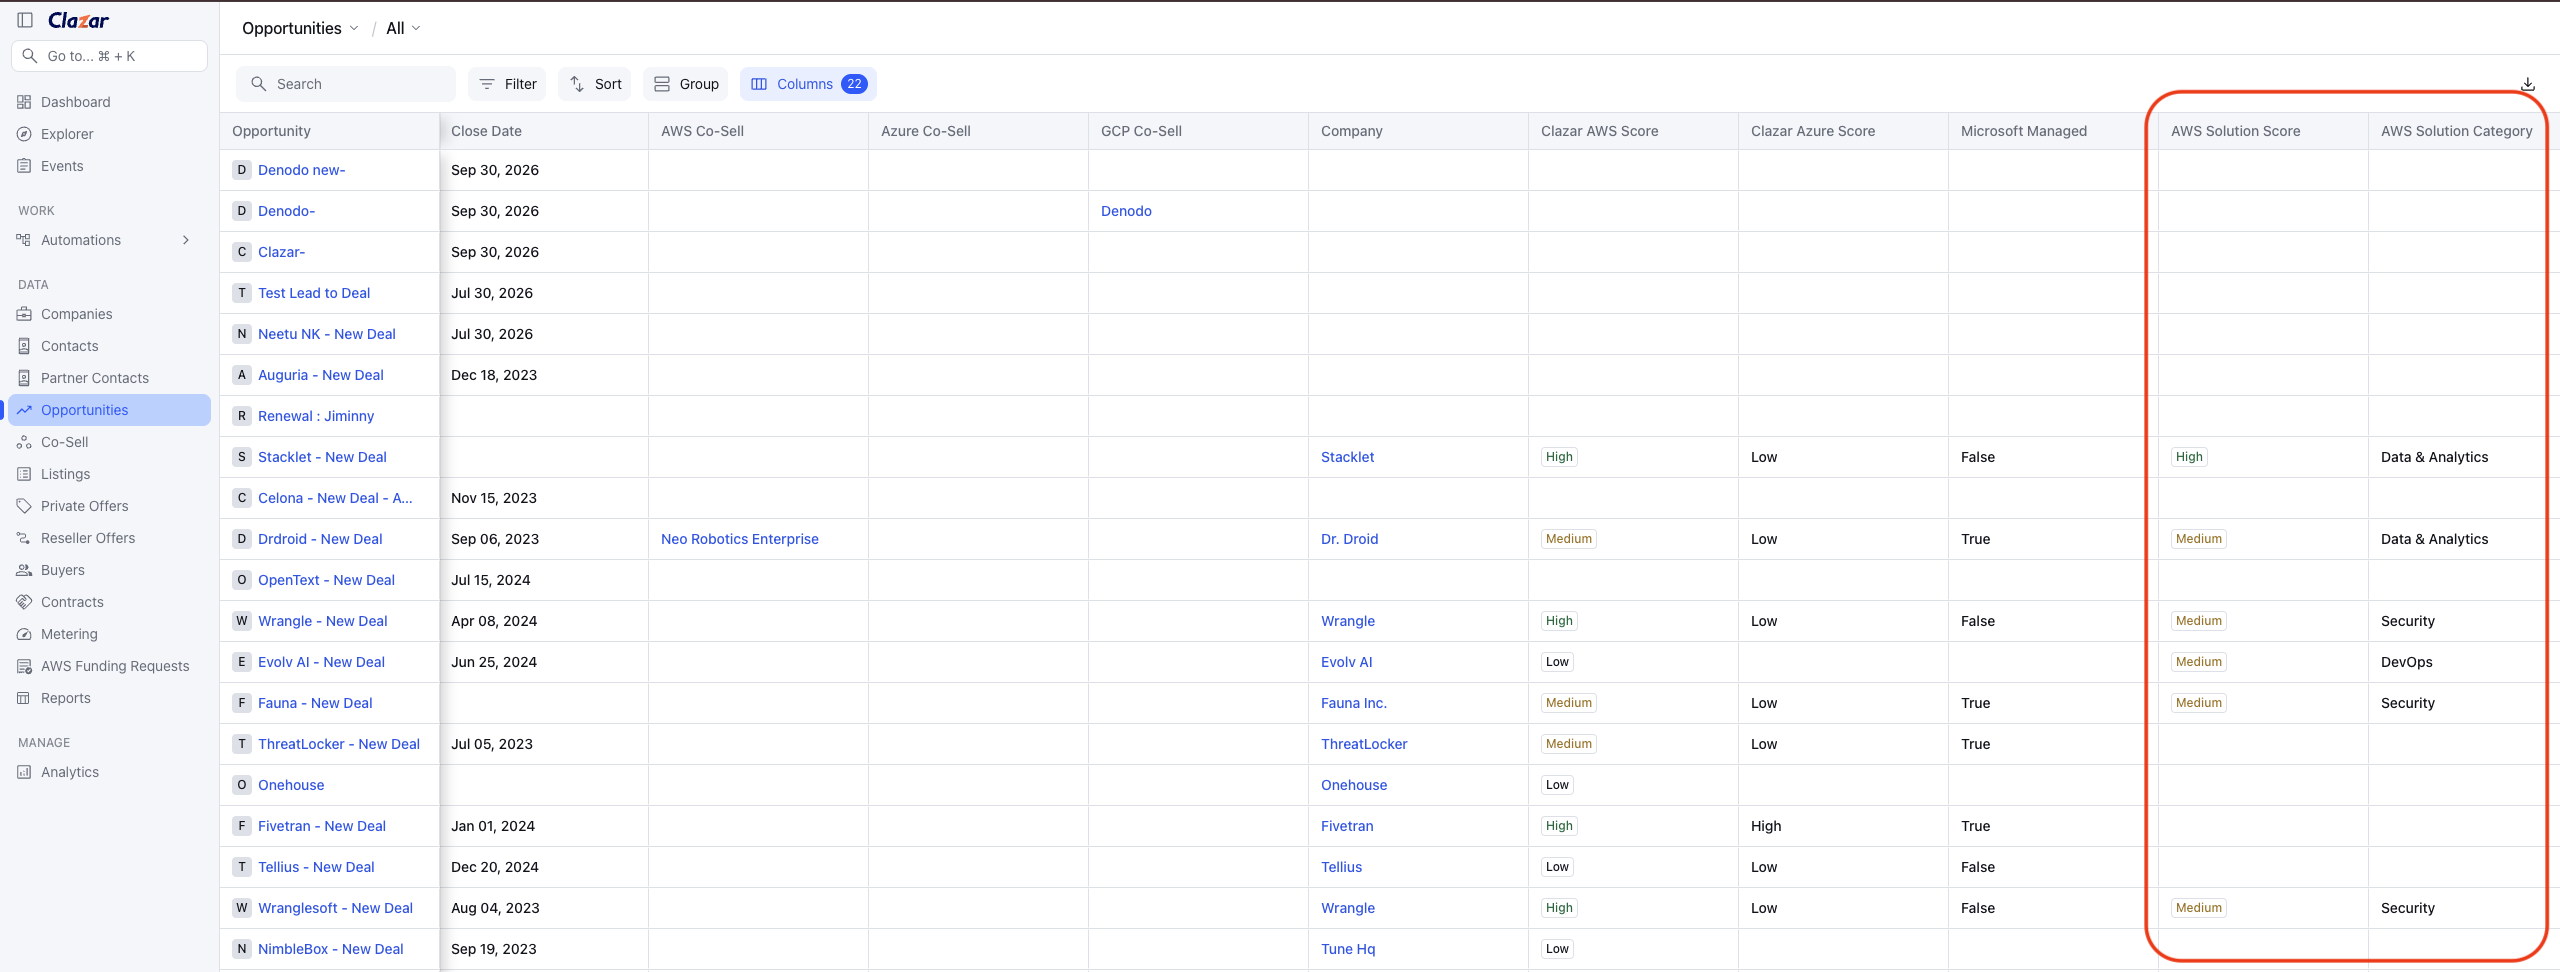The image size is (2560, 972).
Task: Click the Reports icon
Action: pos(24,698)
